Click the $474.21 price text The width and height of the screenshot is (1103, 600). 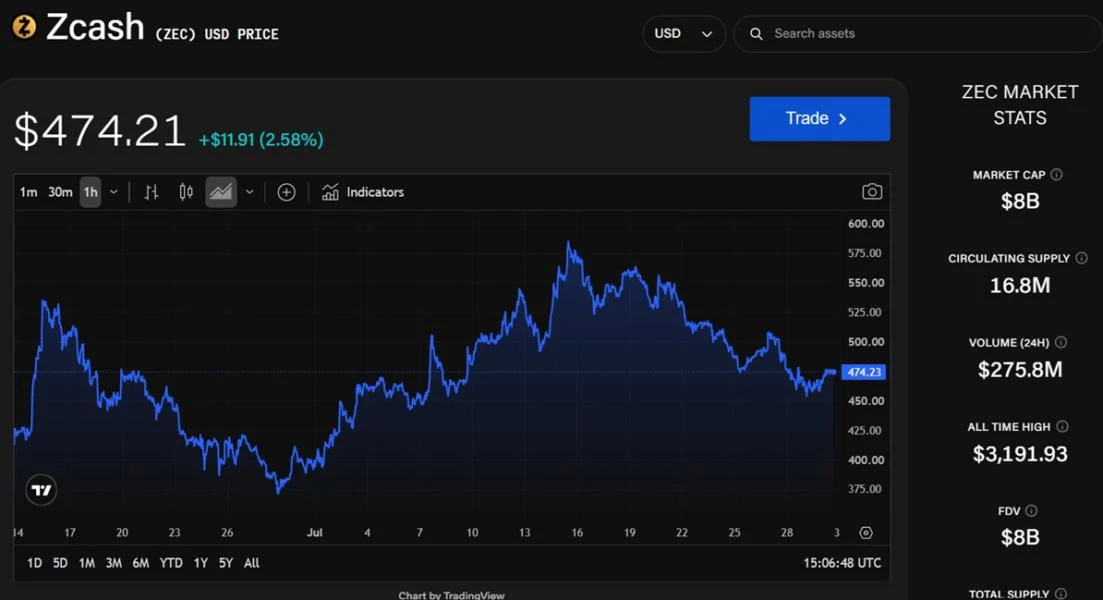coord(99,131)
